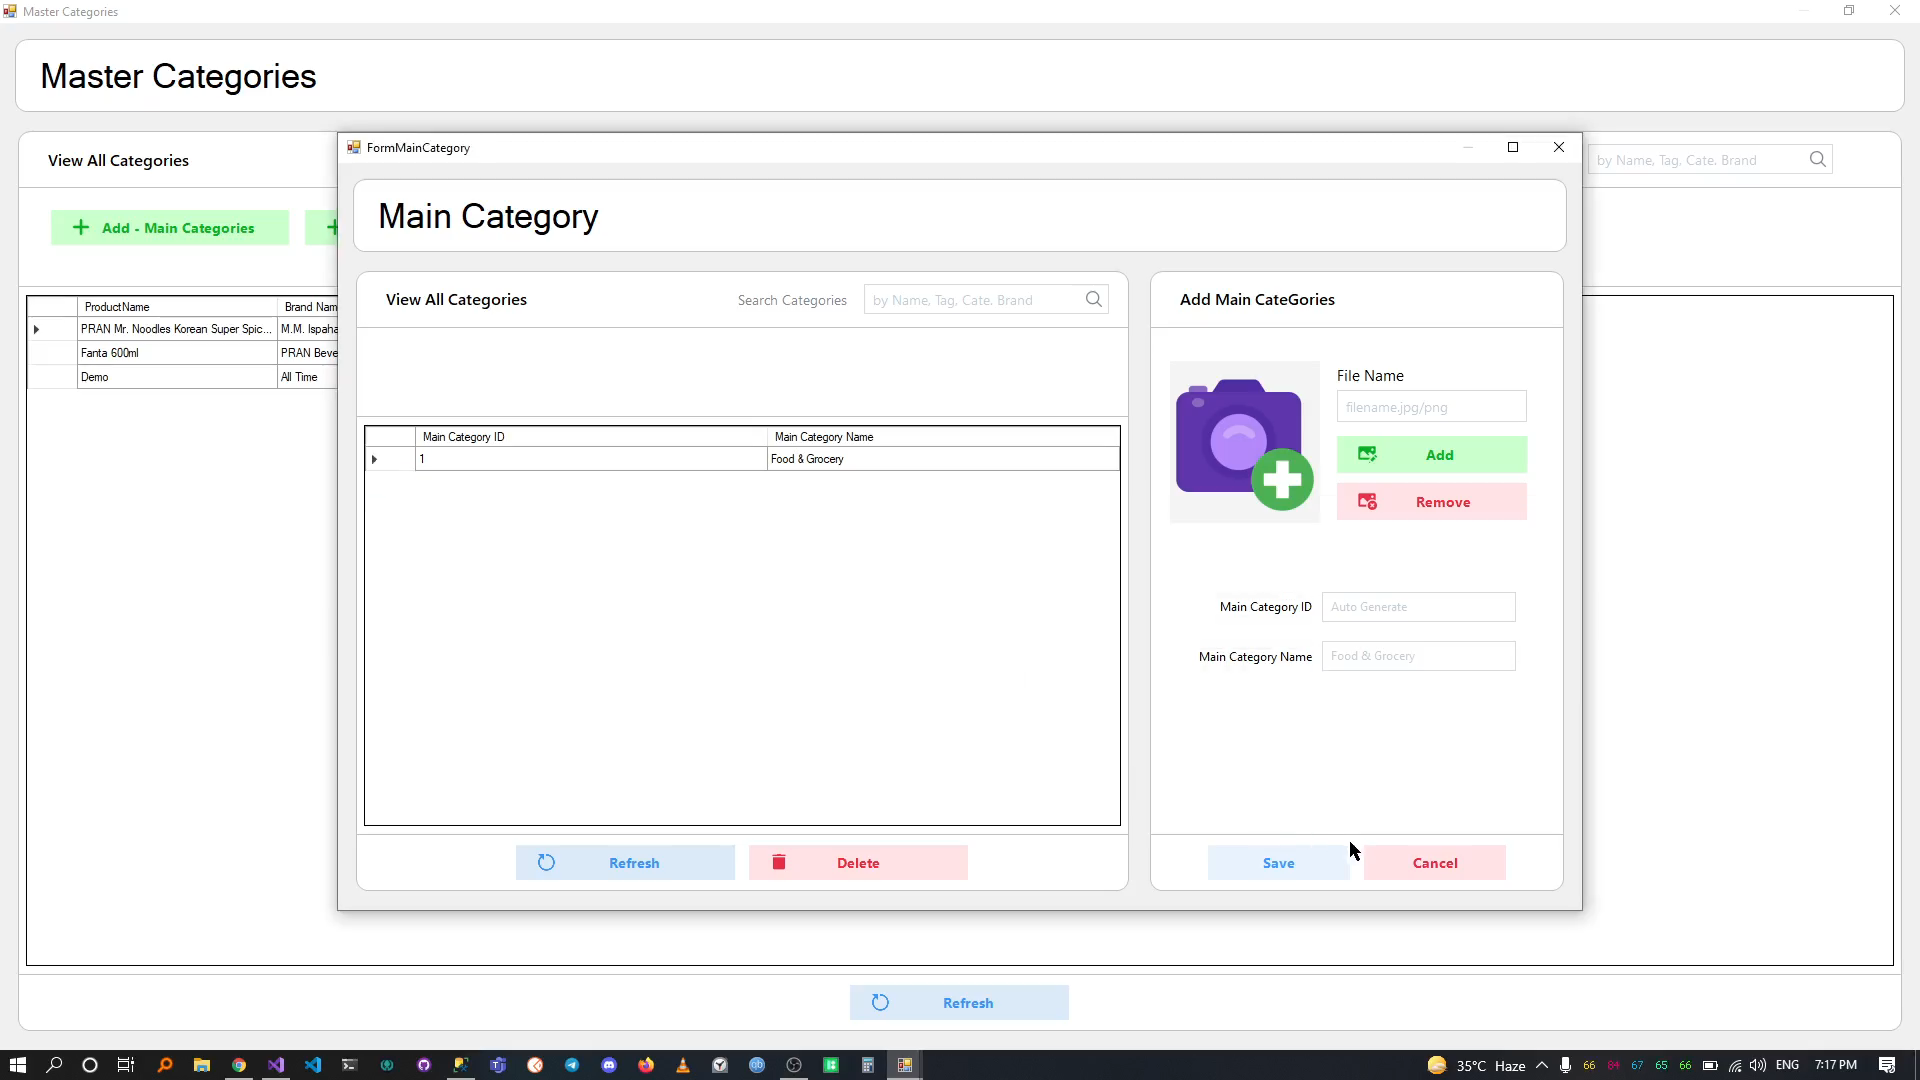Click the Delete trash button
Screen dimensions: 1920x1080
coord(857,863)
